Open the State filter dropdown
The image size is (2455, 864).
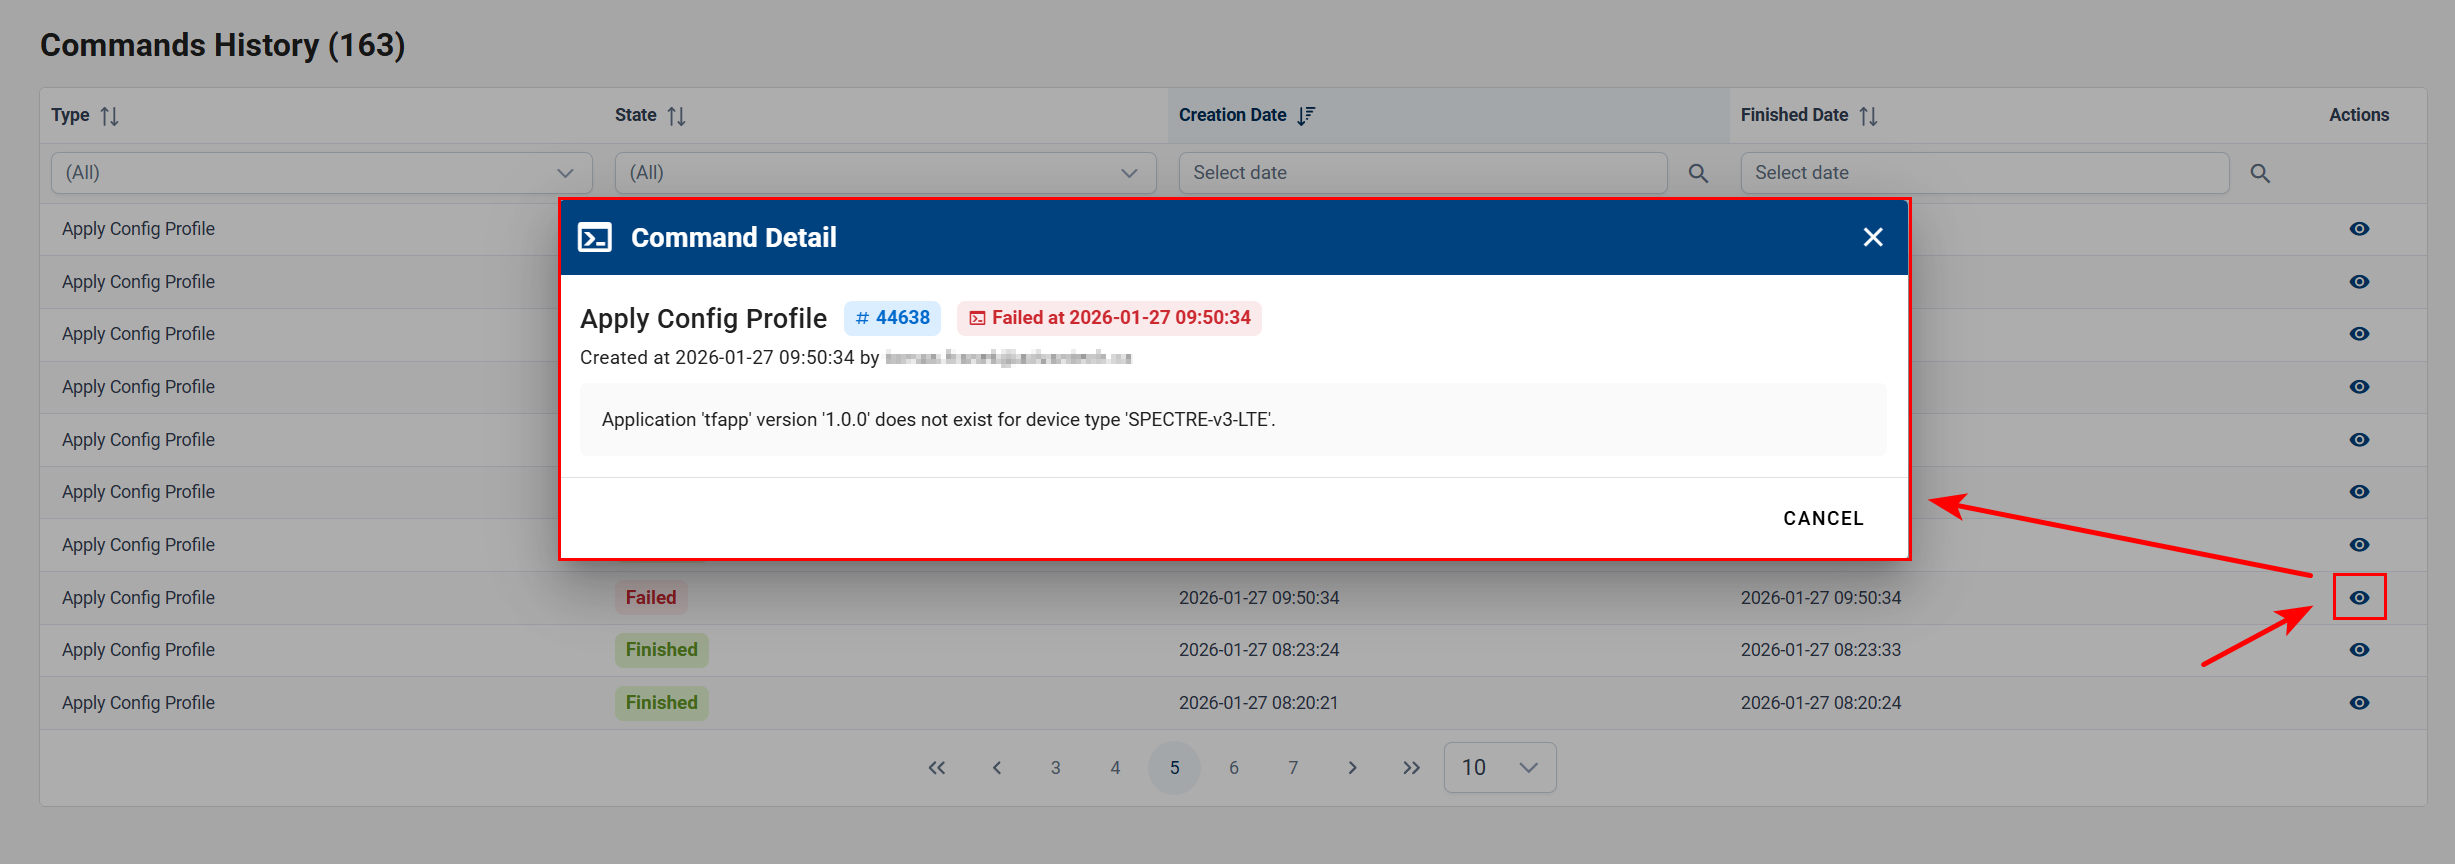pyautogui.click(x=884, y=173)
